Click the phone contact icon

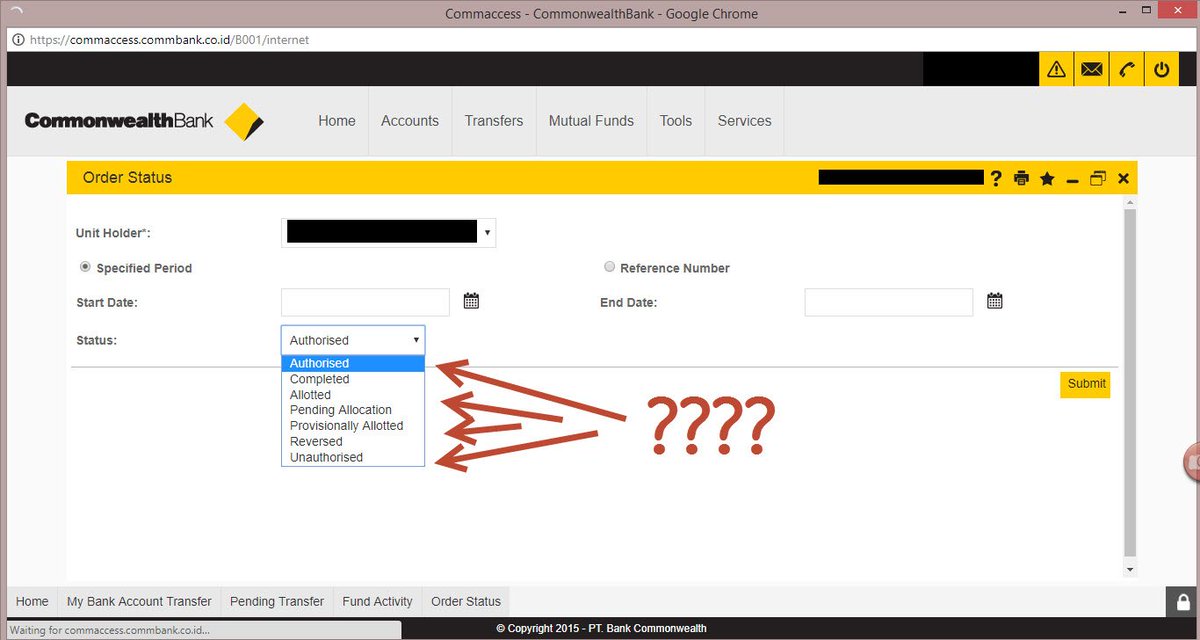pos(1126,69)
